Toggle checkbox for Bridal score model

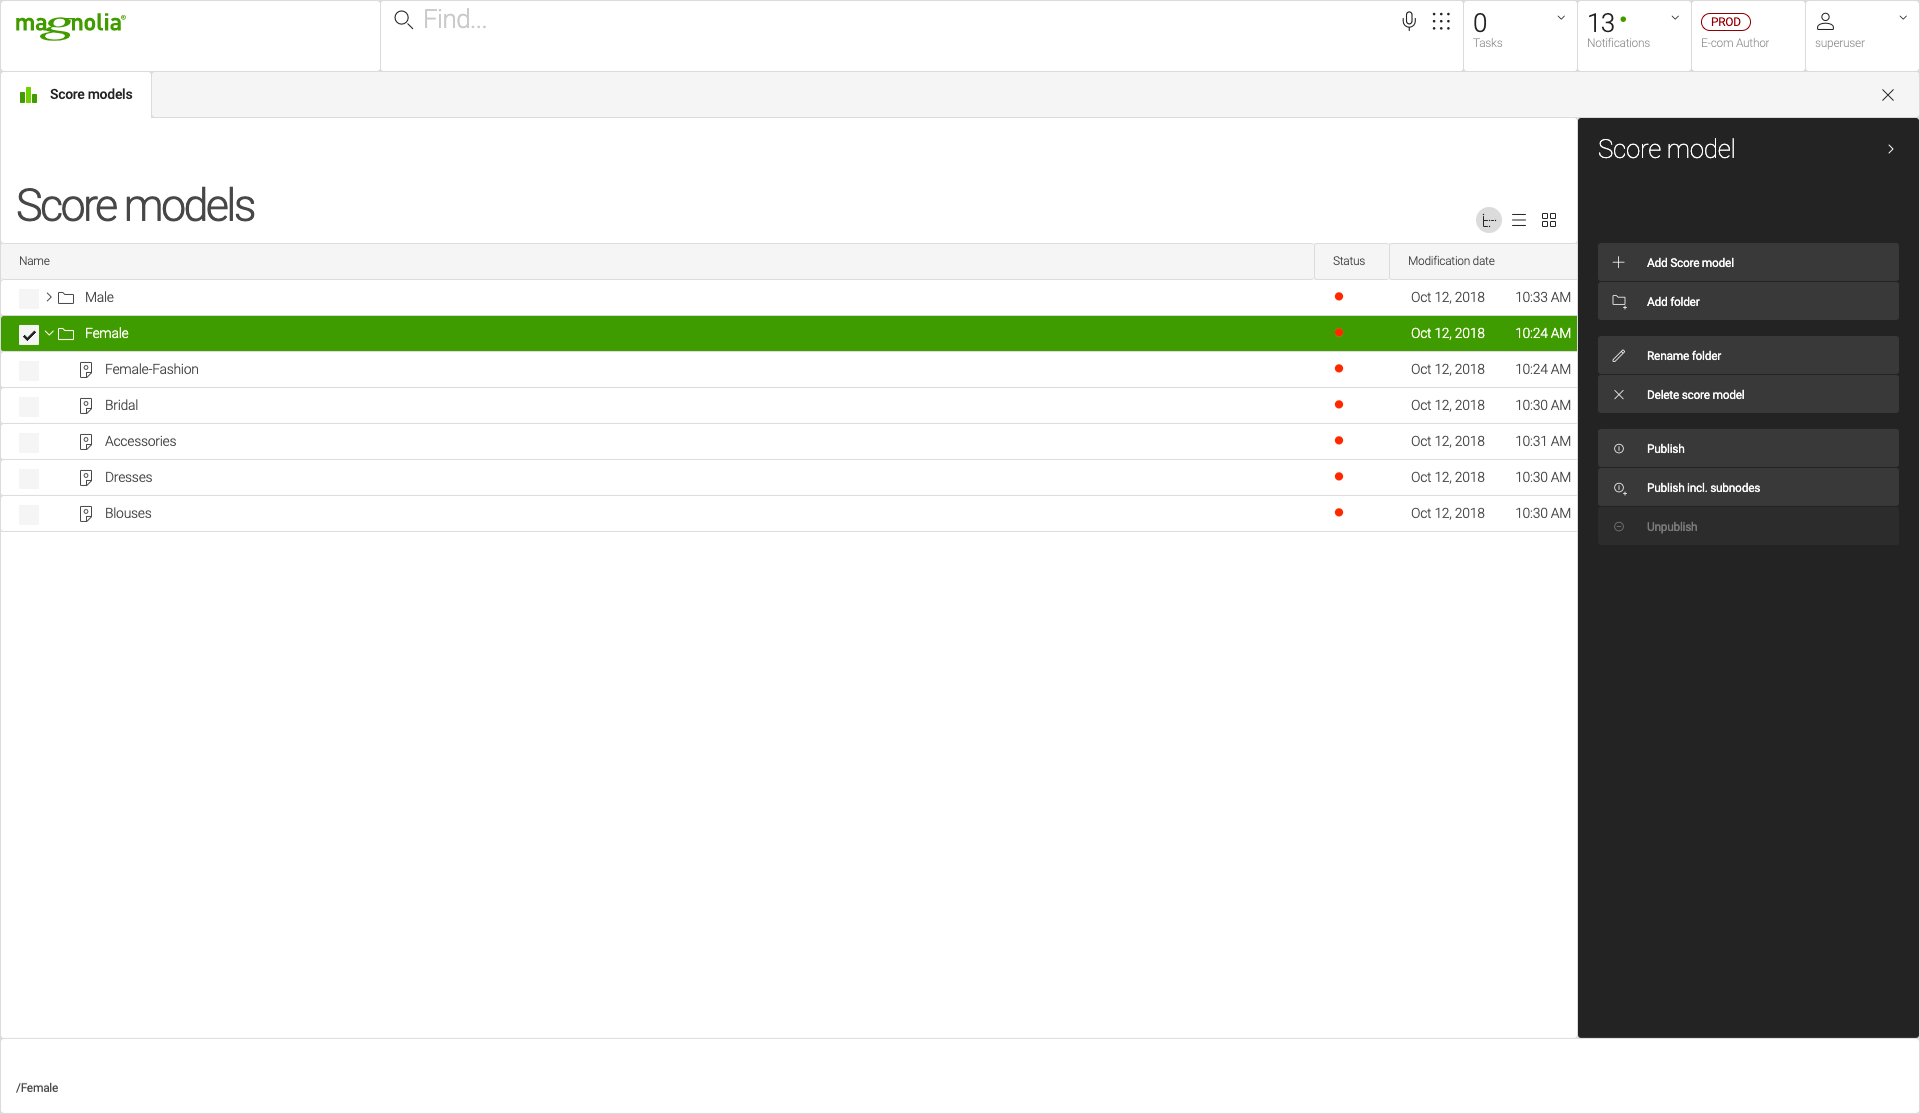29,404
